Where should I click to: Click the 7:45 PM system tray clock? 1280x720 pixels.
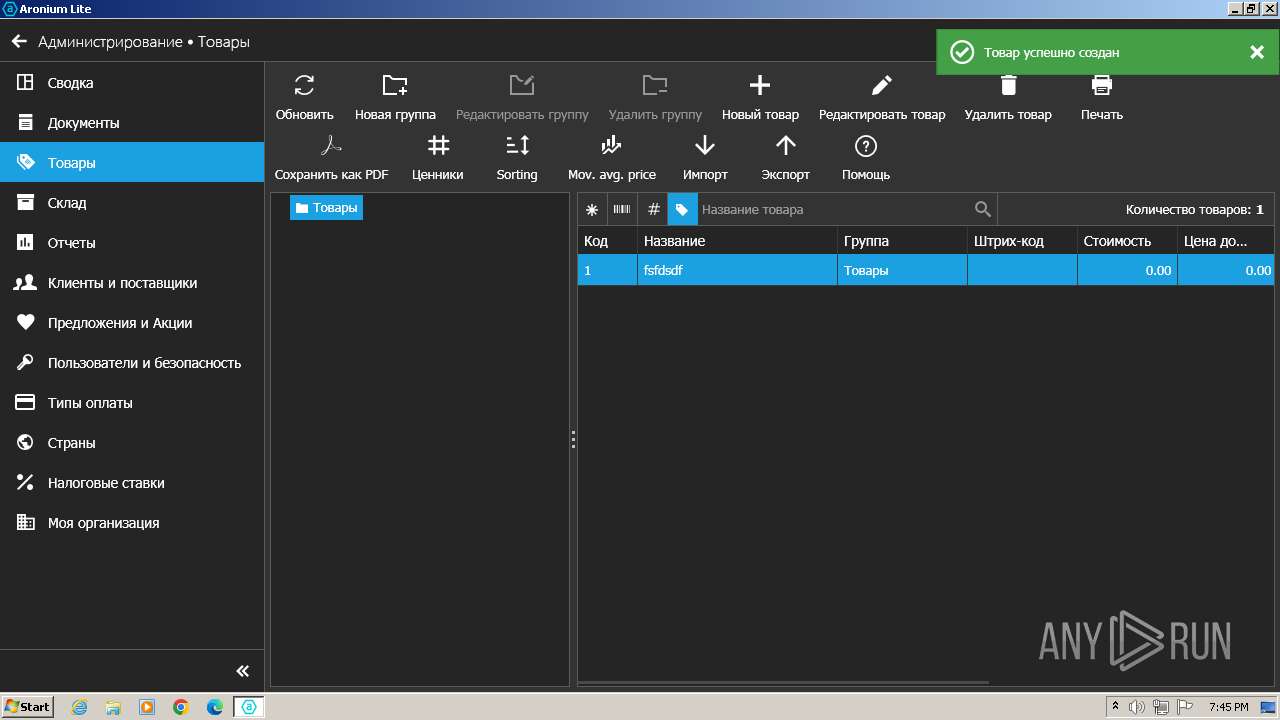pyautogui.click(x=1228, y=707)
